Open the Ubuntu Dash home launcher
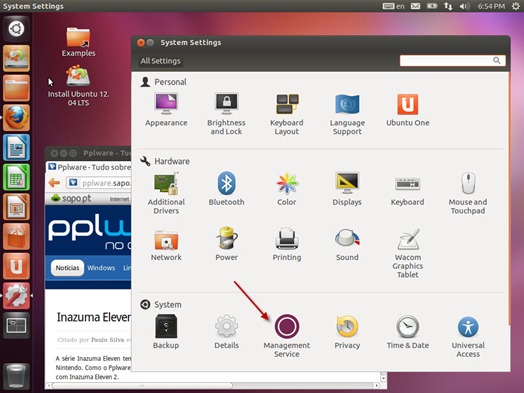 [16, 29]
